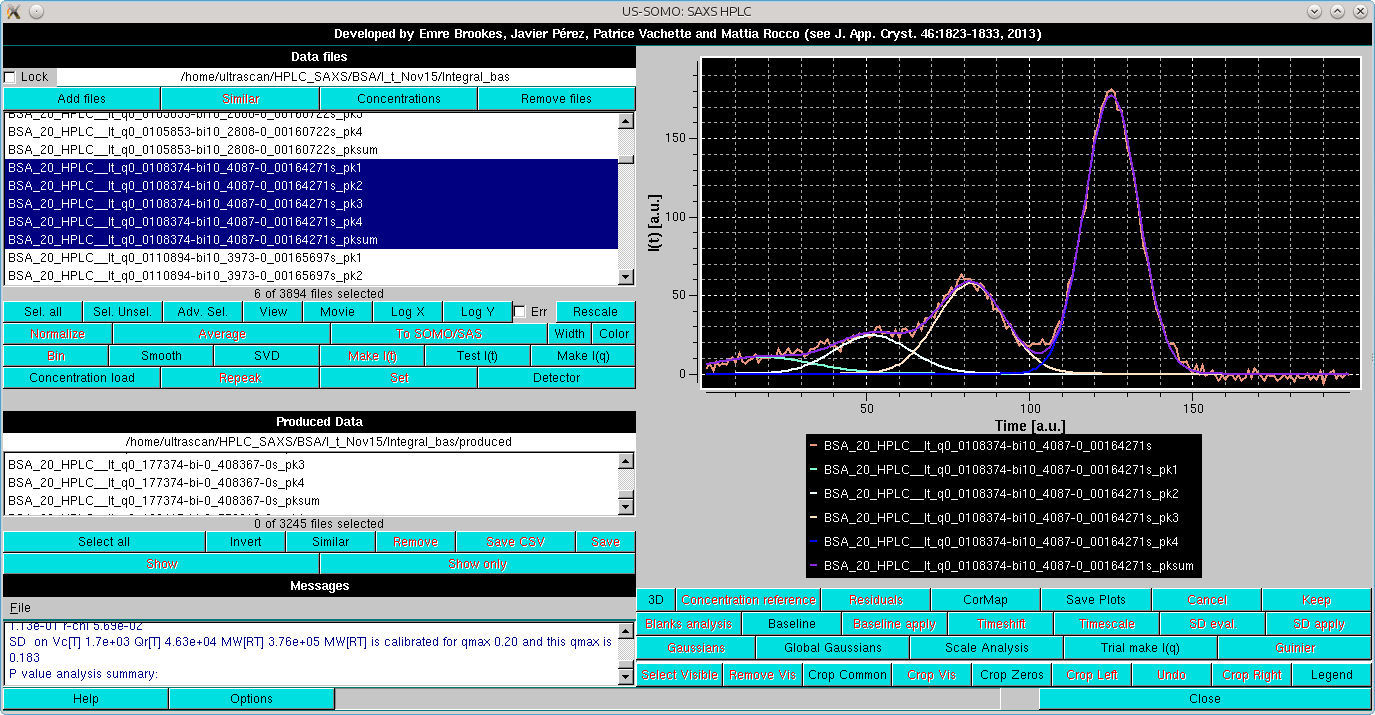1375x715 pixels.
Task: Start the Movie playback button
Action: pos(337,312)
